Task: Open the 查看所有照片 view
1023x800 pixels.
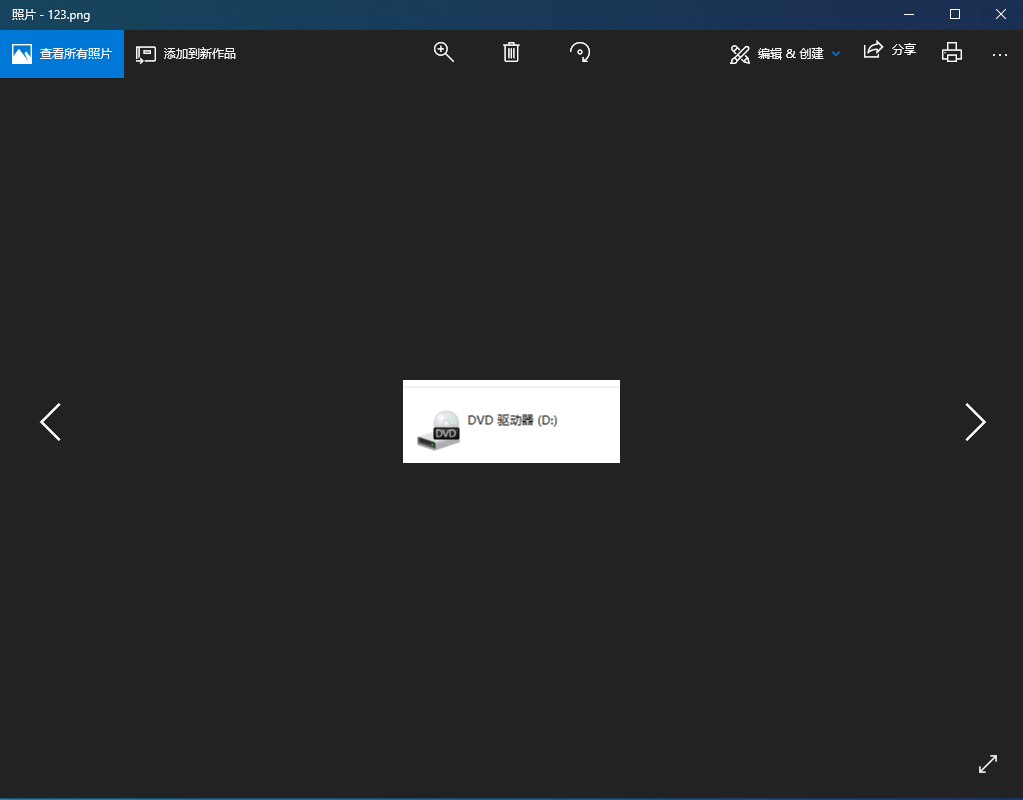Action: click(62, 54)
